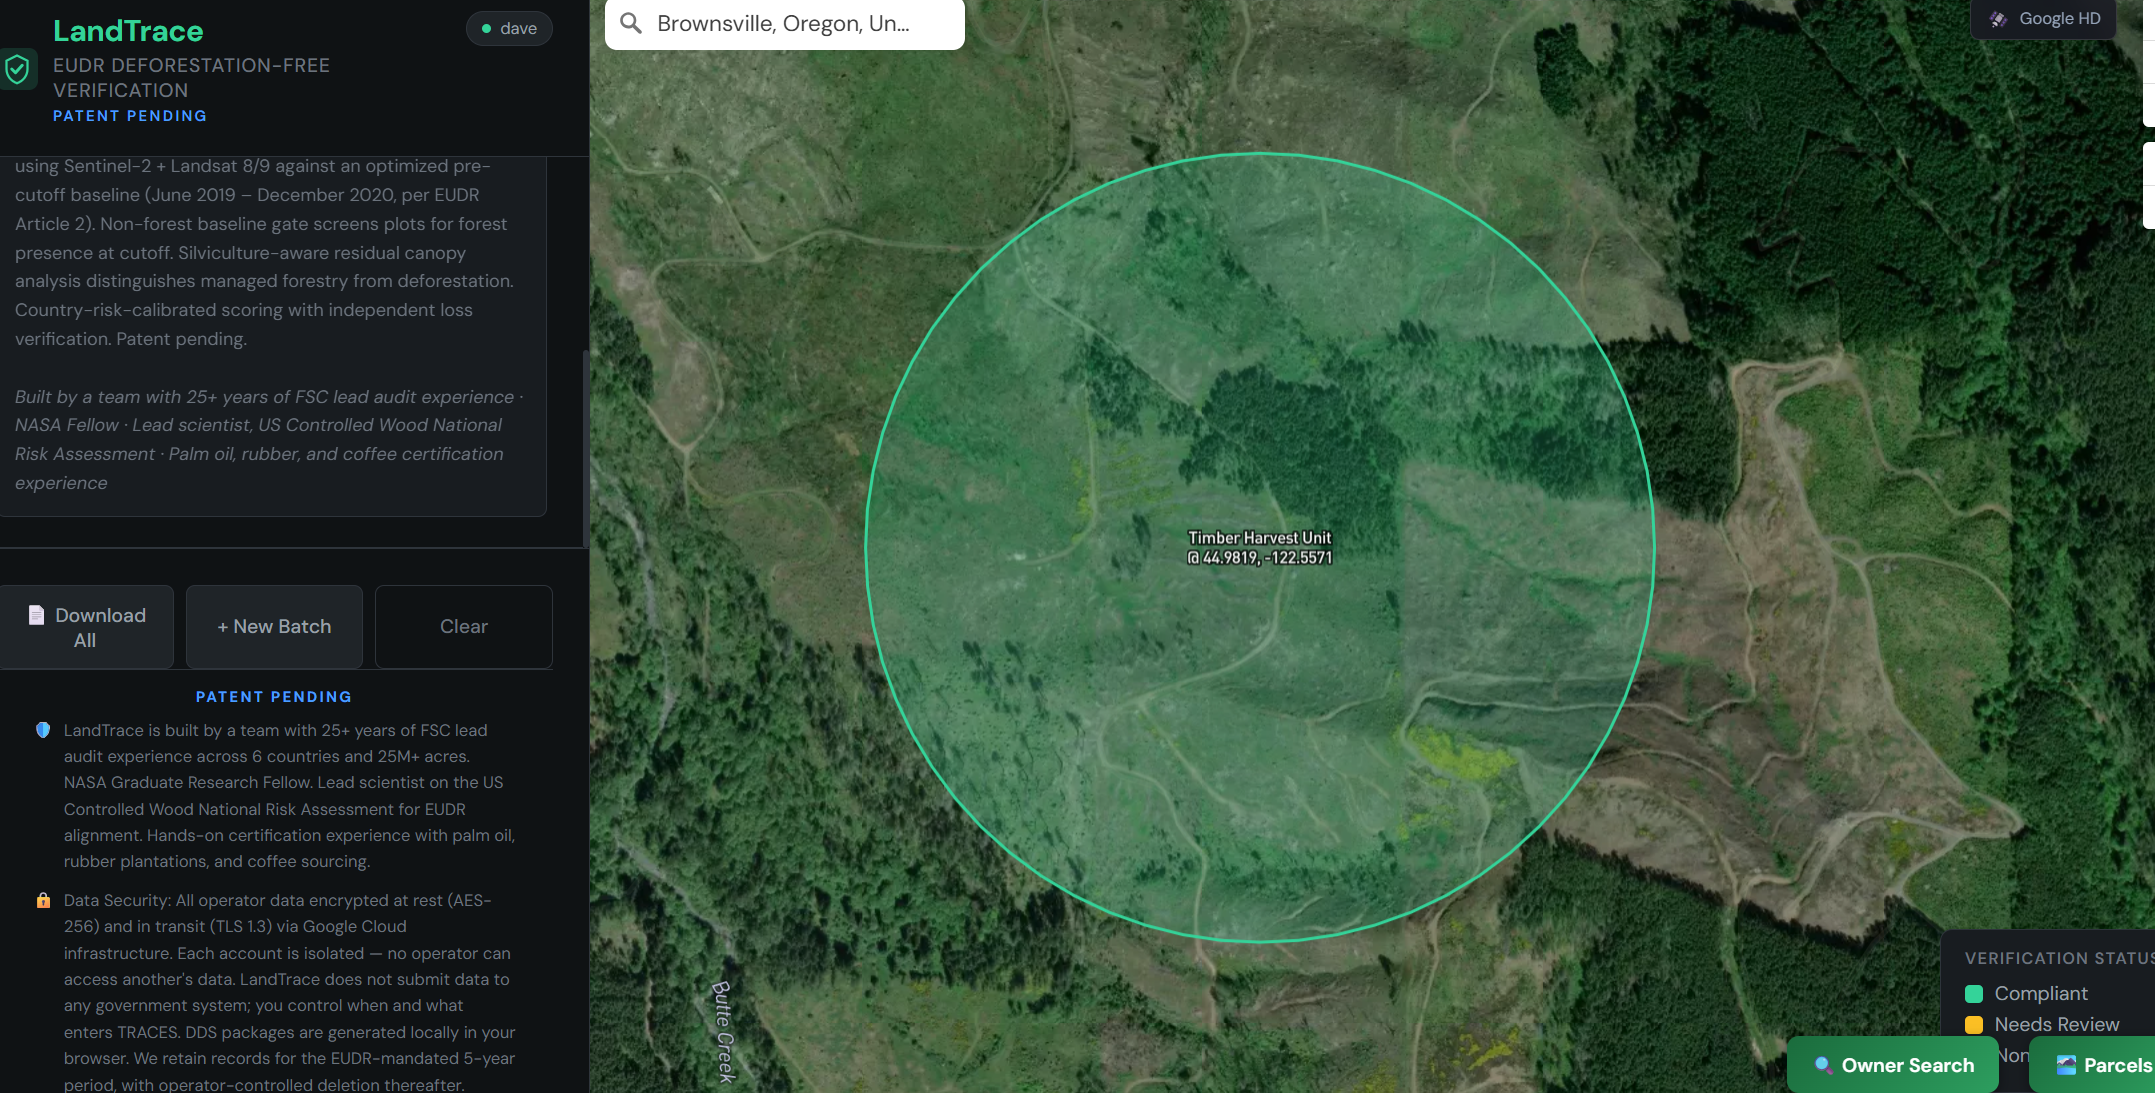Open the dave user account pill
The width and height of the screenshot is (2155, 1093).
point(509,28)
